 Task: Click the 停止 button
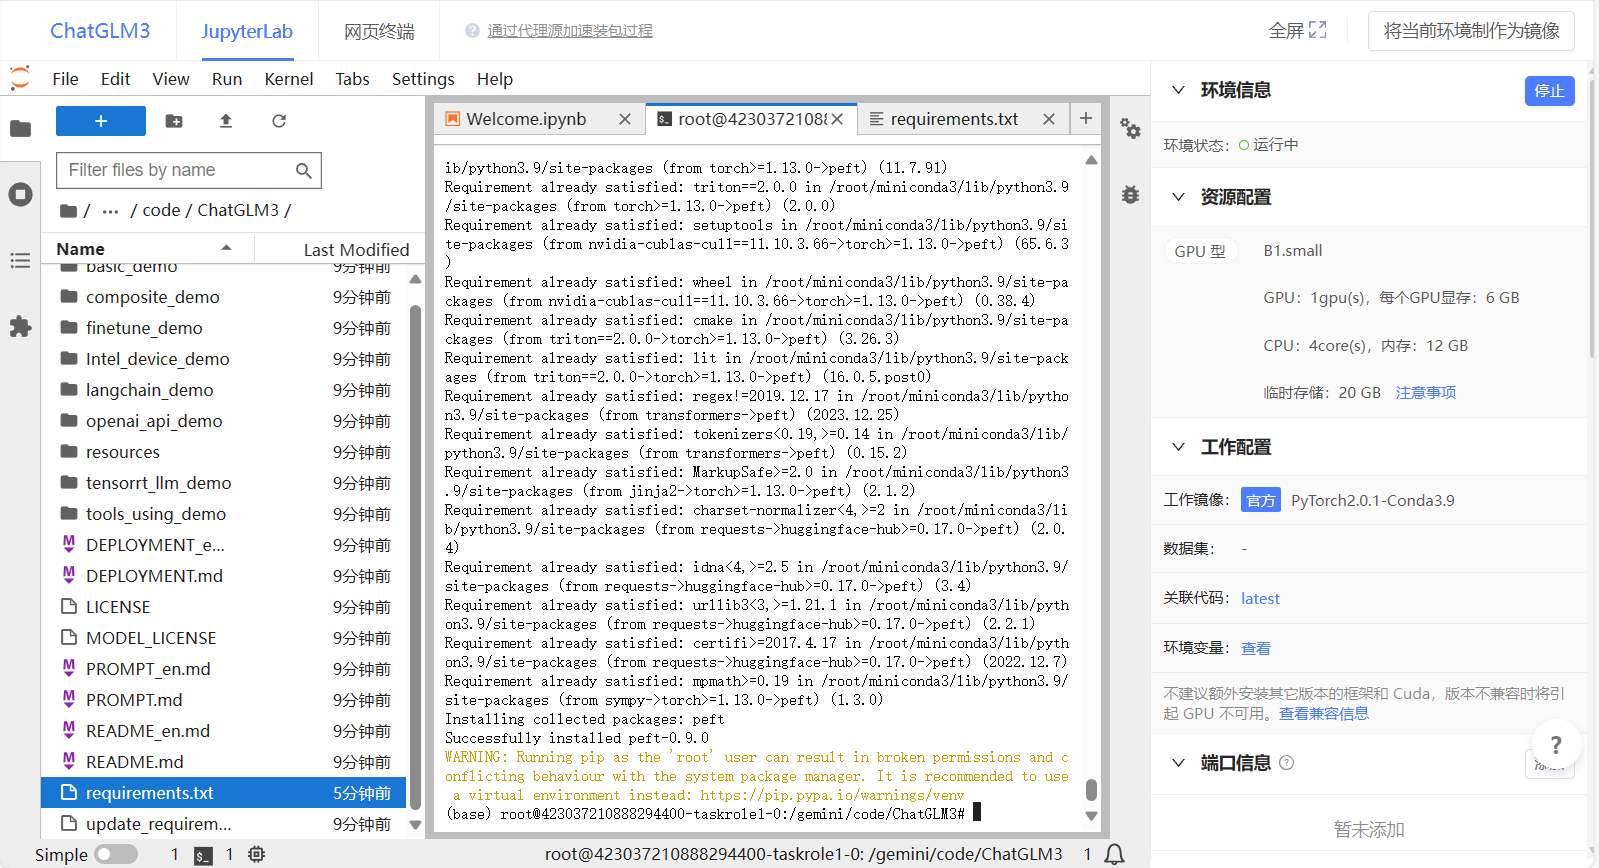1549,91
